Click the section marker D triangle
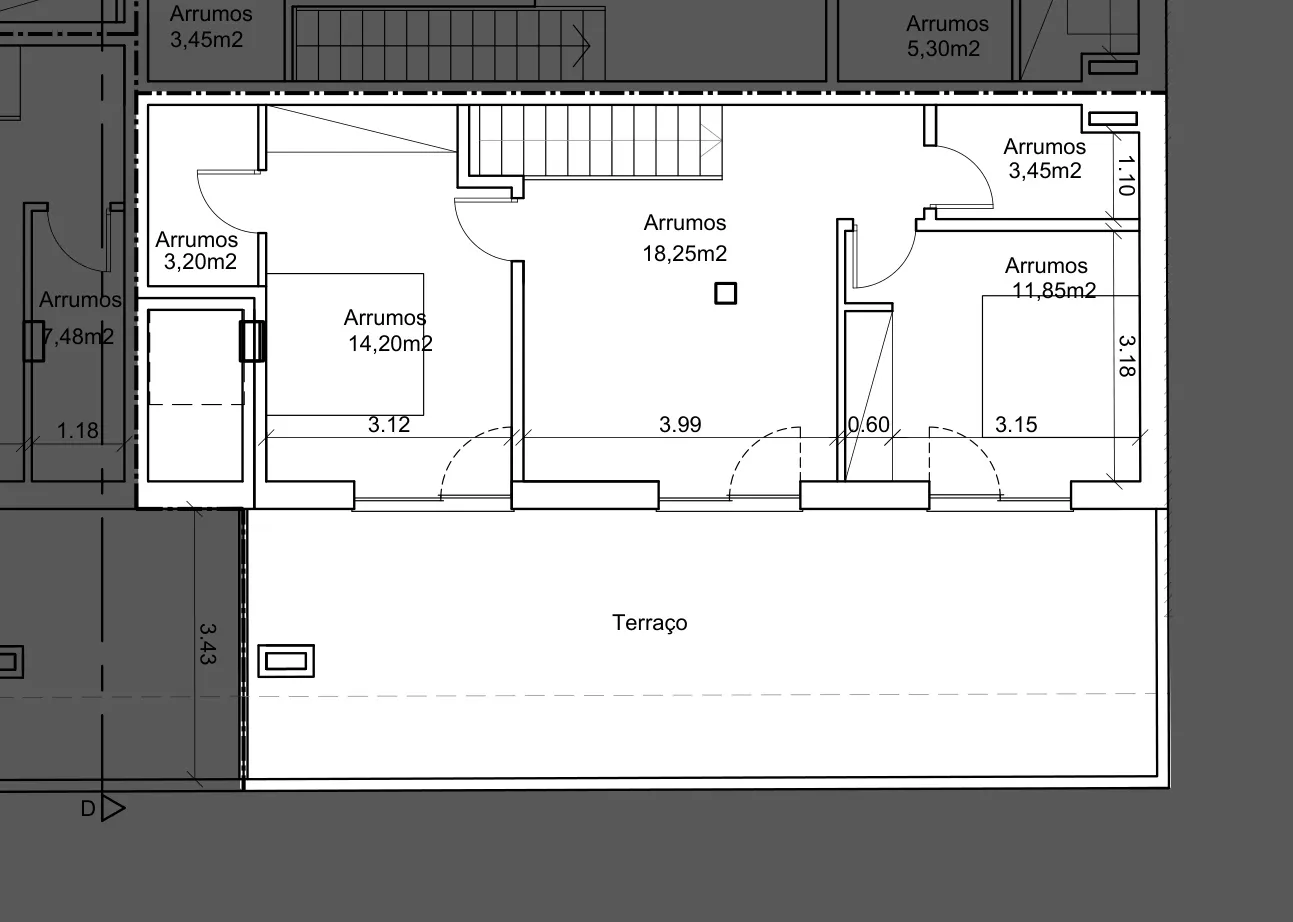Viewport: 1293px width, 922px height. coord(112,809)
